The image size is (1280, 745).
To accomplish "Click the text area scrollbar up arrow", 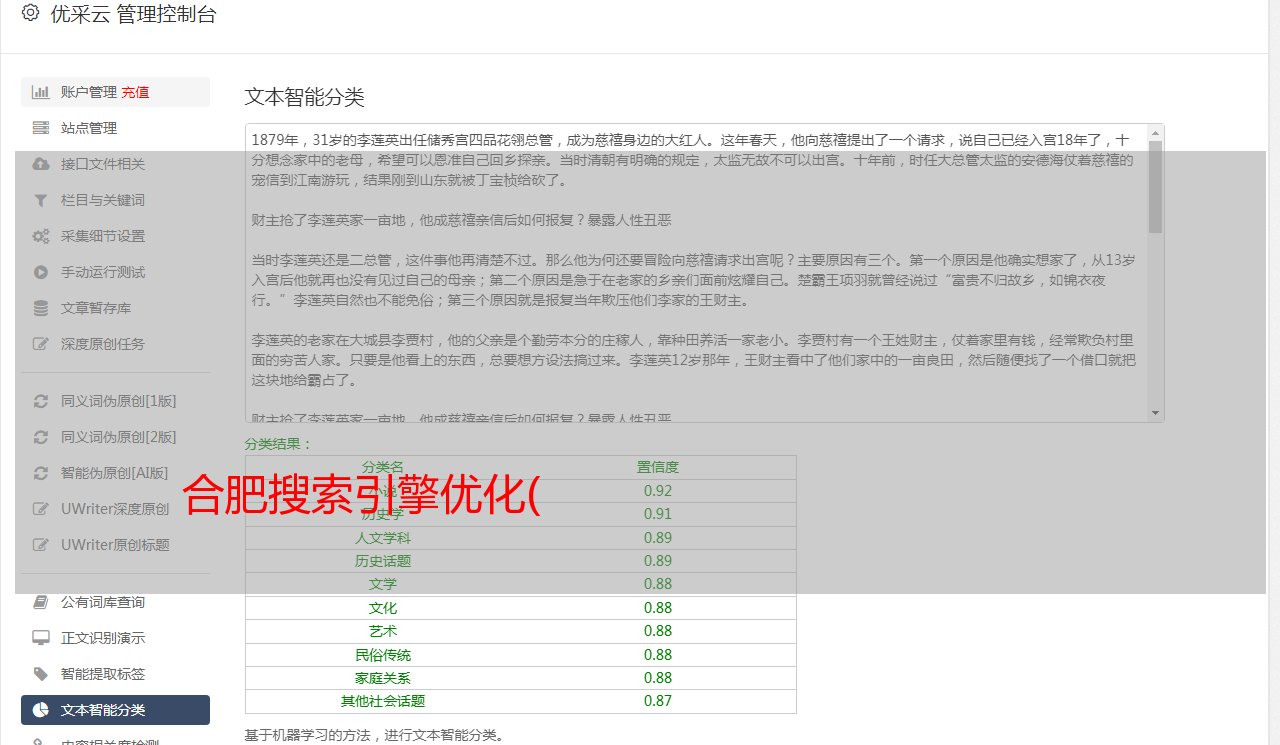I will coord(1156,133).
